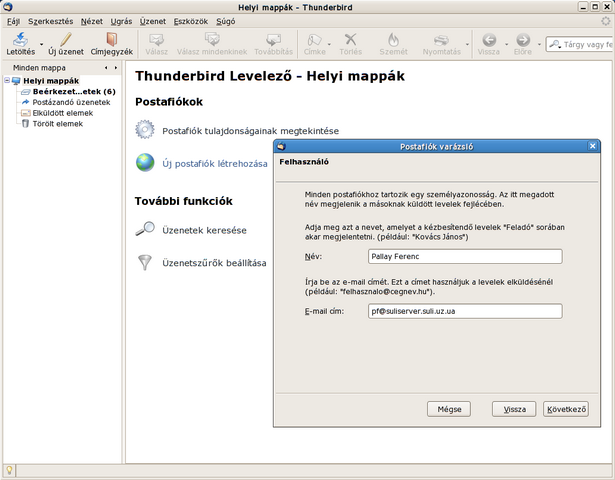Click the Új postafiók létrehozása globe icon

tap(145, 163)
